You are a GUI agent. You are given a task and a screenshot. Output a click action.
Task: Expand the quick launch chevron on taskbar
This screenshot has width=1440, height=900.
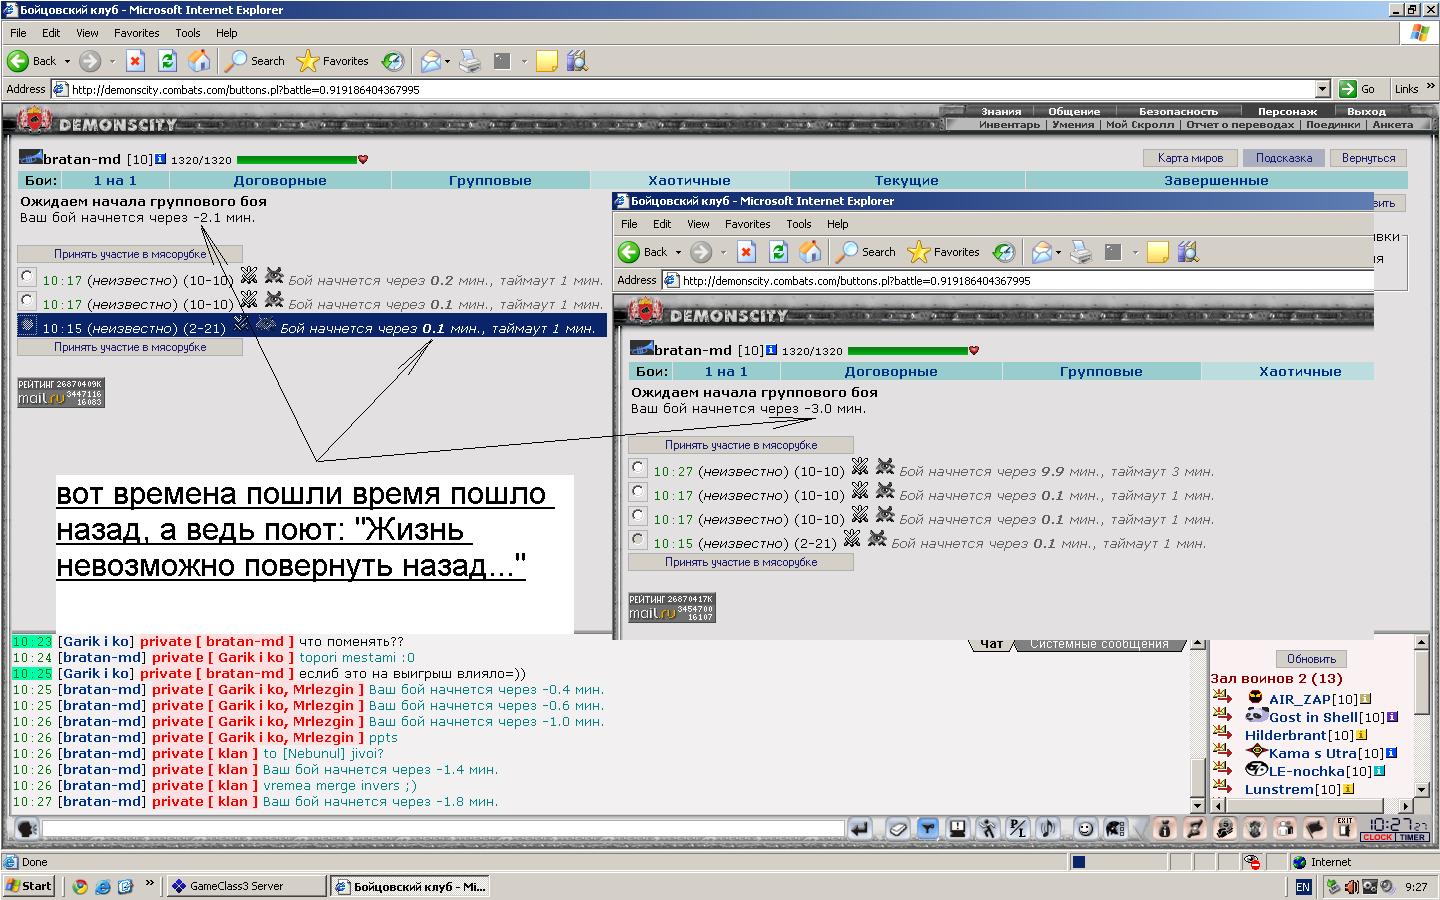pyautogui.click(x=150, y=884)
